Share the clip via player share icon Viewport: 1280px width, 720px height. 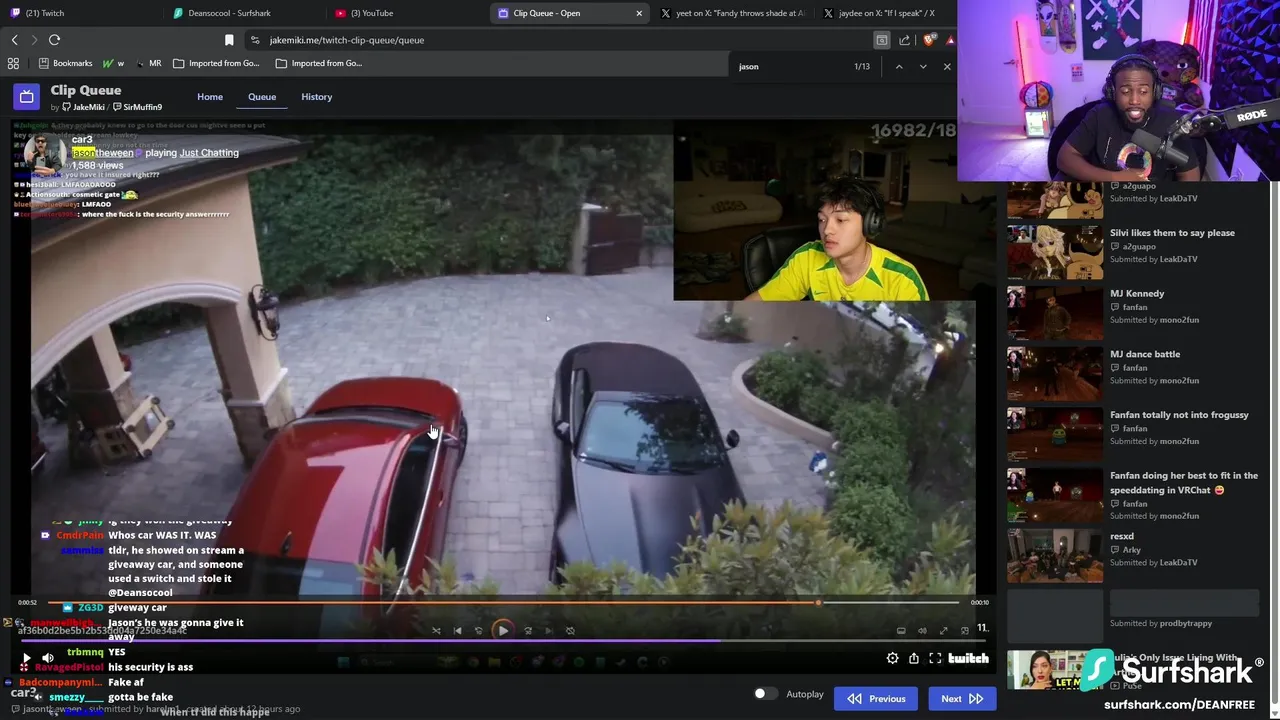pyautogui.click(x=914, y=658)
